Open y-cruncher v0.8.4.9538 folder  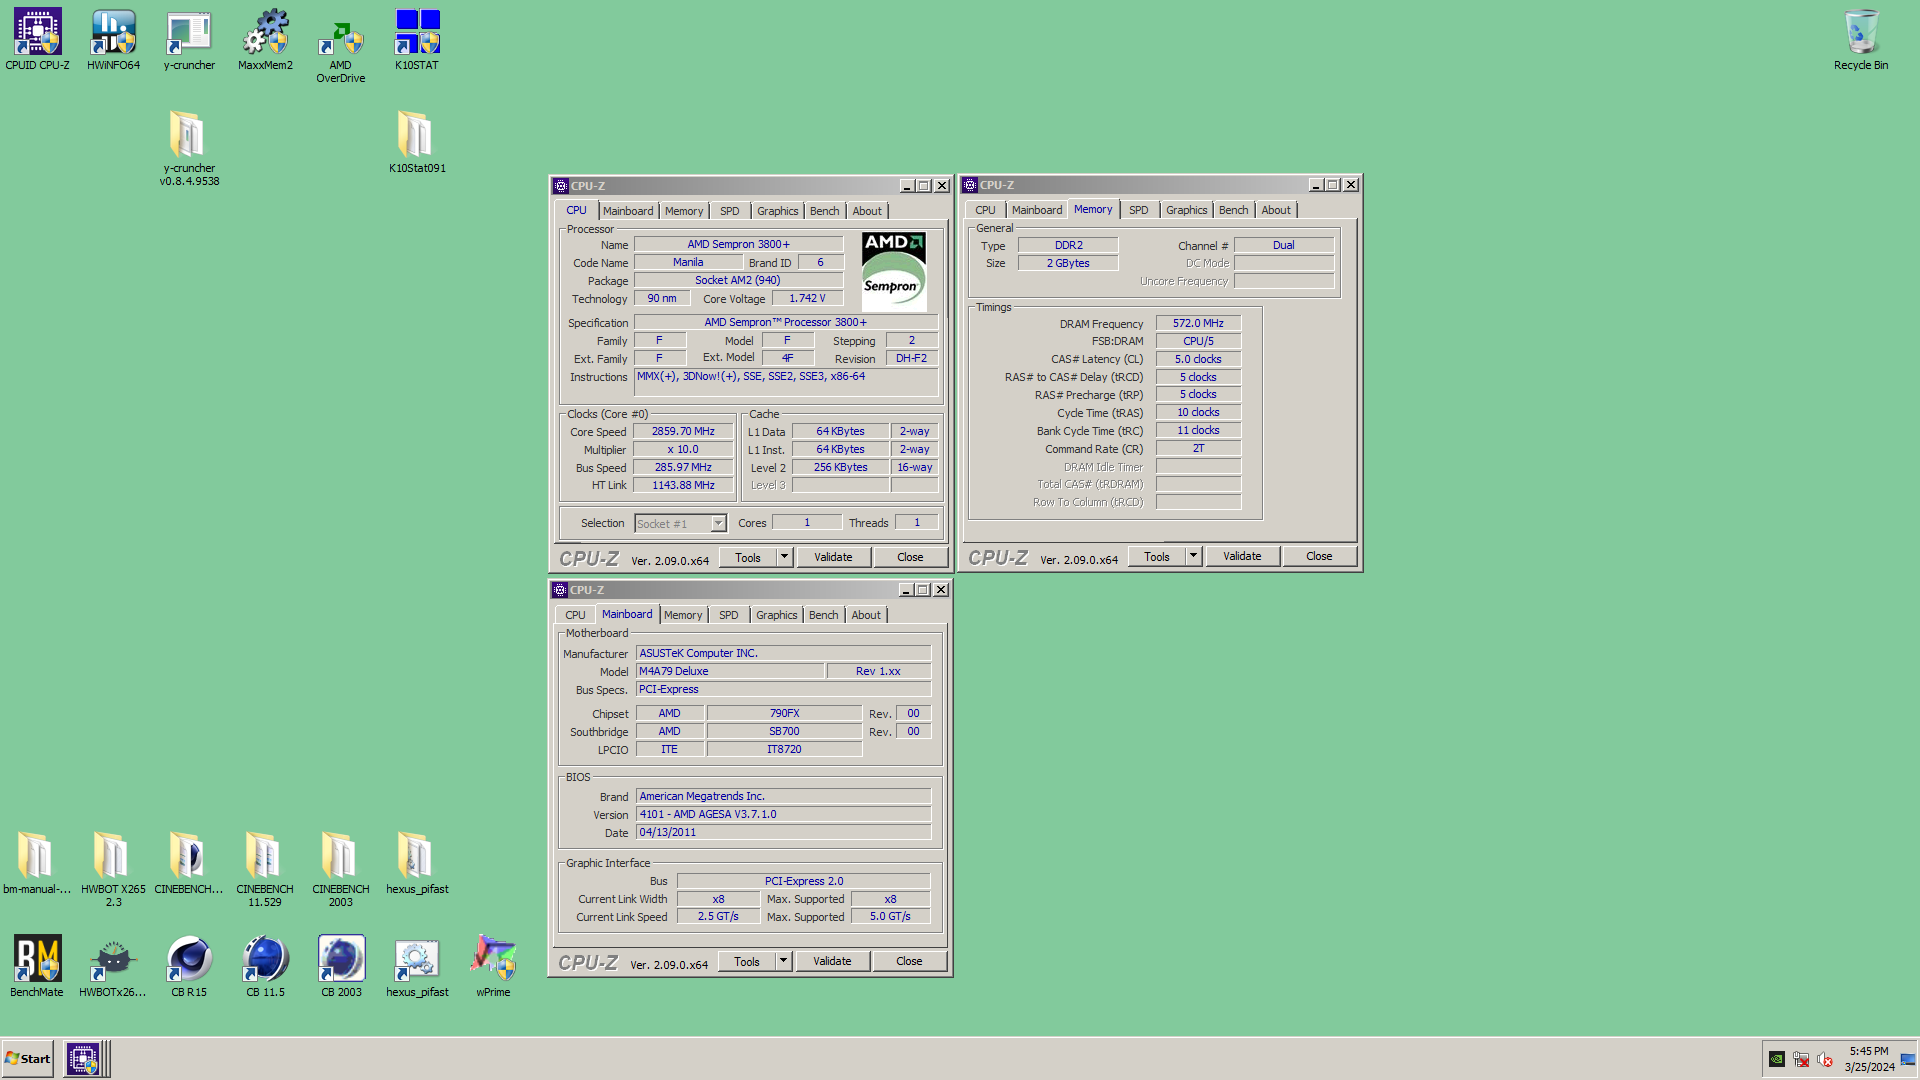click(x=189, y=148)
